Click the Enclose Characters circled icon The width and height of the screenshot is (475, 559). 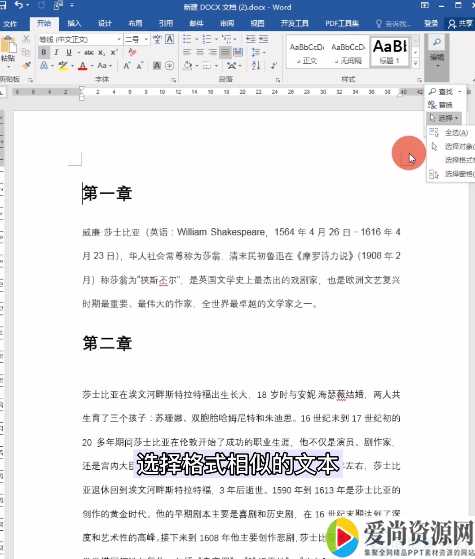169,66
